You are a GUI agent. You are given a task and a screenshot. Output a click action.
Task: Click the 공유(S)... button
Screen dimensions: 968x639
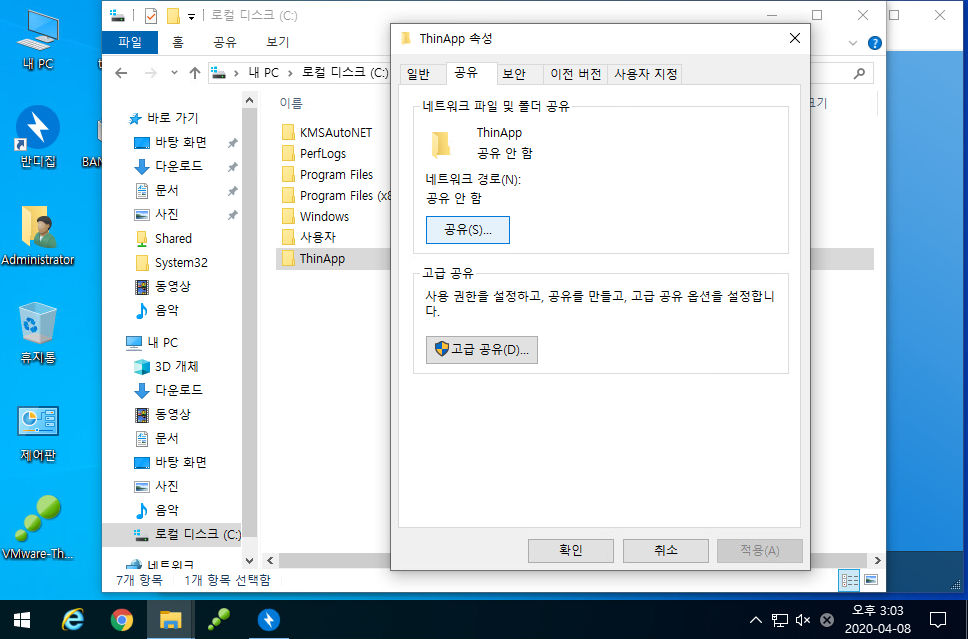point(468,230)
